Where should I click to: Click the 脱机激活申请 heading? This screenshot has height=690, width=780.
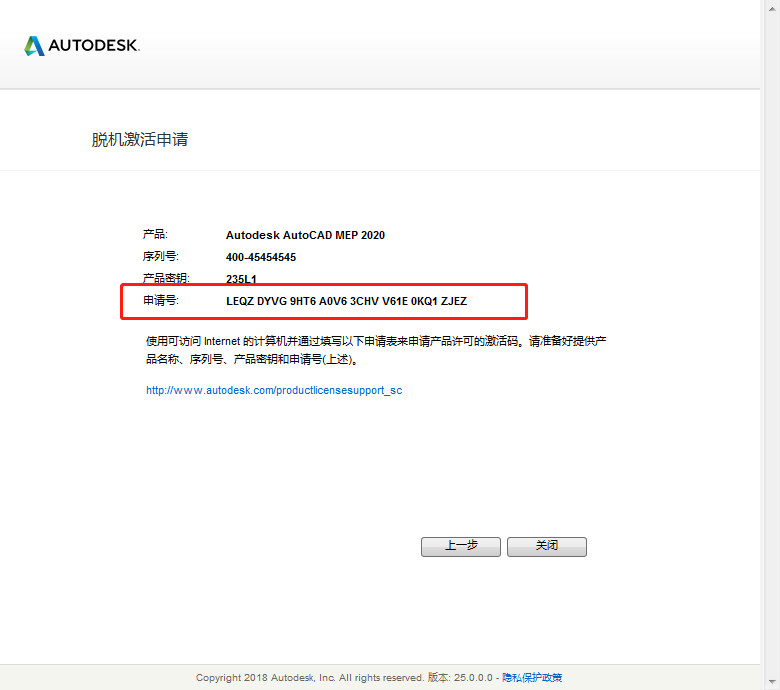coord(140,139)
